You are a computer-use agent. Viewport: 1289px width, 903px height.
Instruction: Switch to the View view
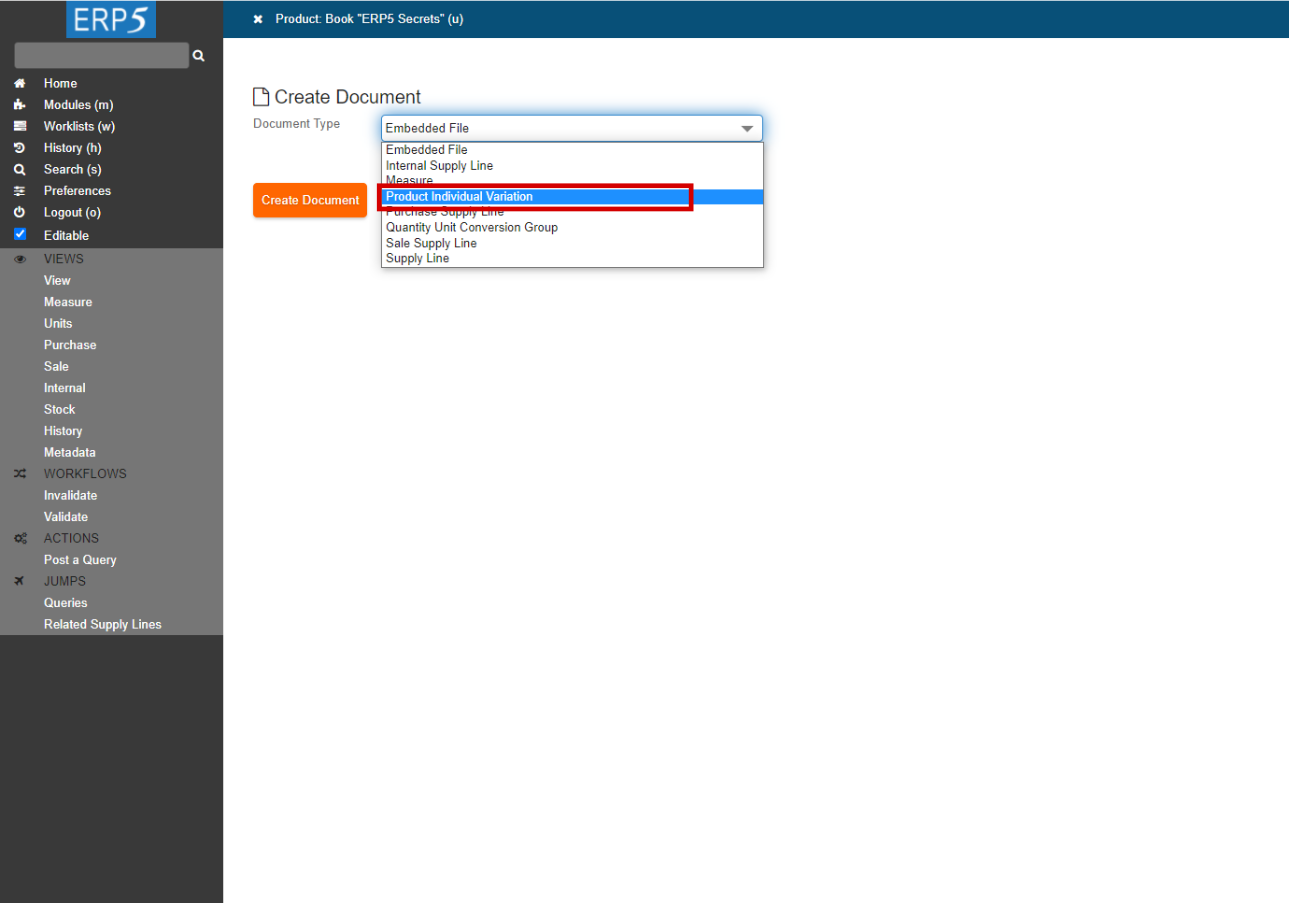[x=57, y=281]
